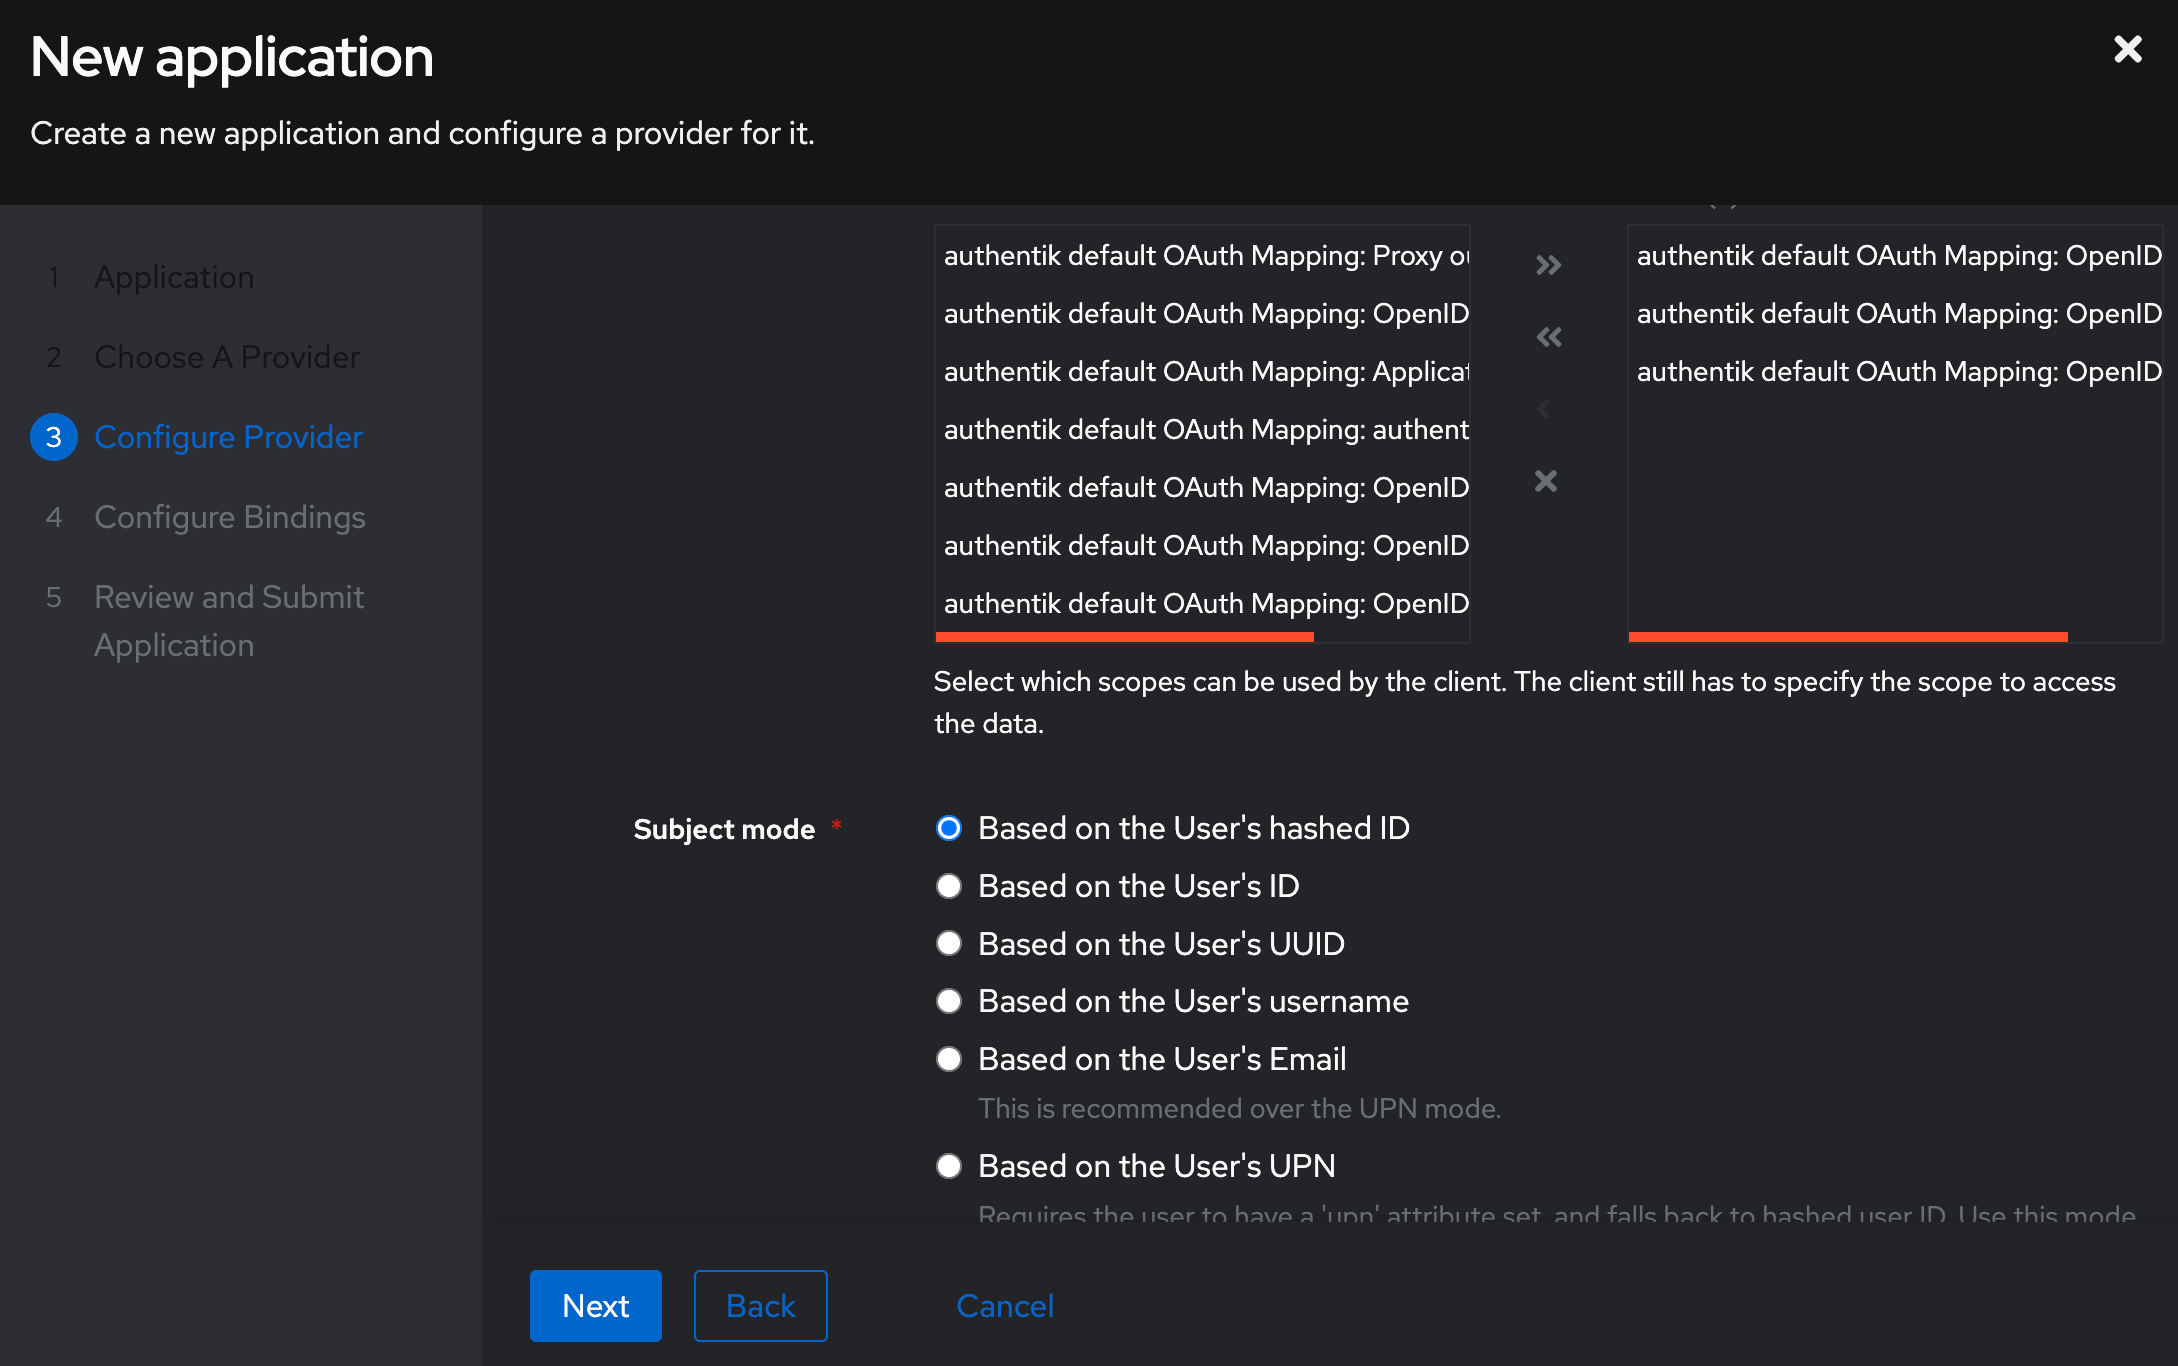Click the Back button
This screenshot has height=1366, width=2178.
point(760,1306)
